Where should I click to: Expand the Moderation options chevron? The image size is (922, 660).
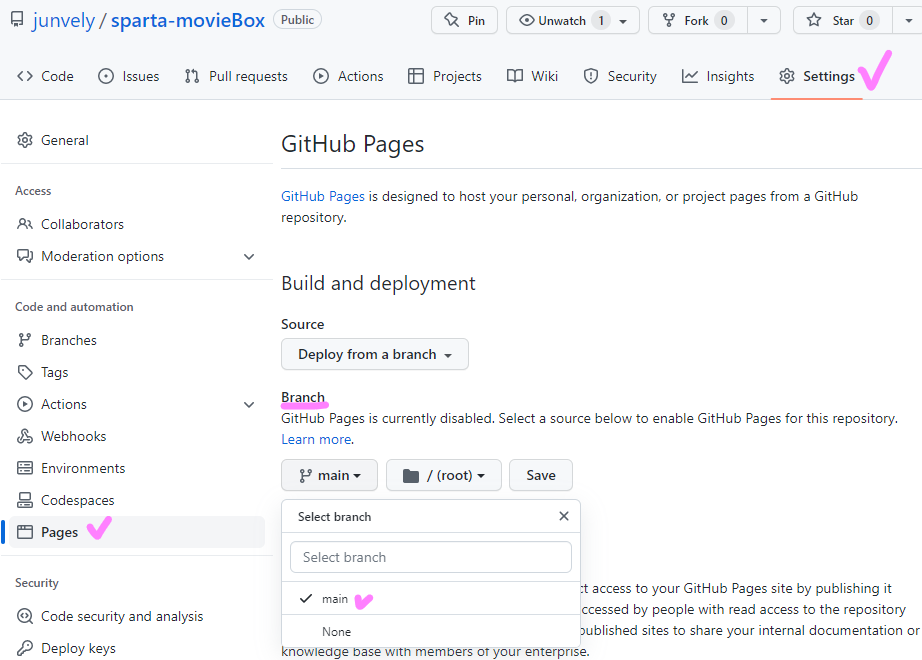coord(249,256)
